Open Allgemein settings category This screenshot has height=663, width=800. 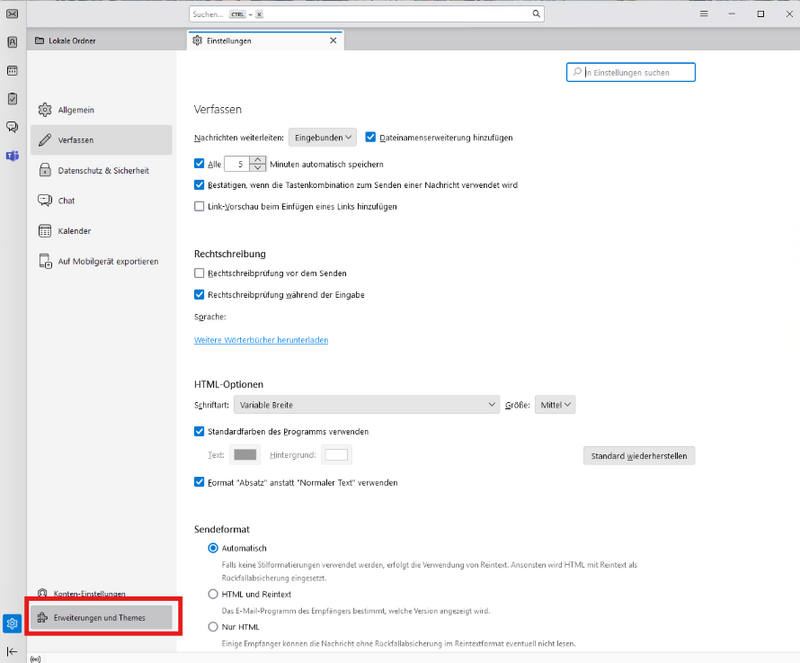(x=101, y=110)
